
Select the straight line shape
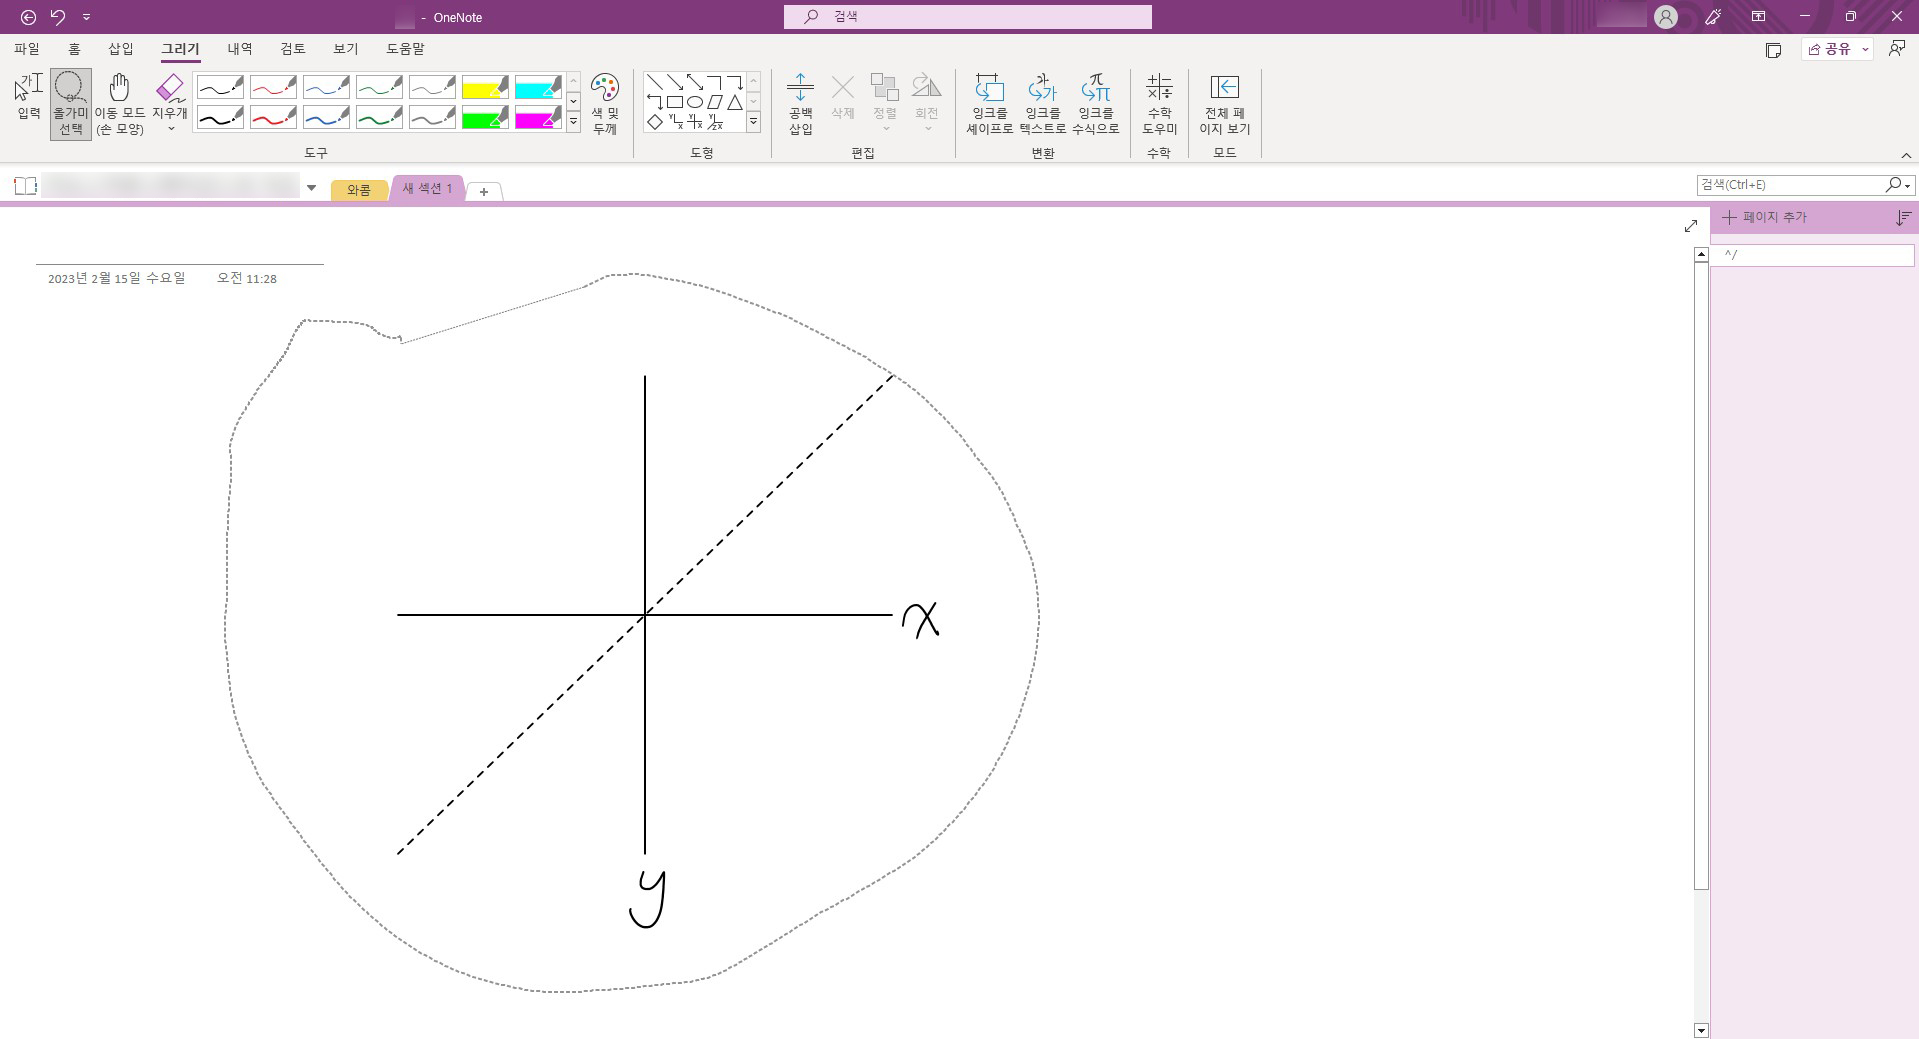coord(655,82)
